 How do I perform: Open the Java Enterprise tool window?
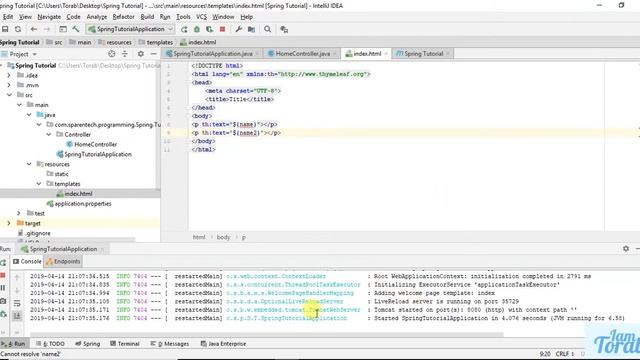(x=223, y=344)
